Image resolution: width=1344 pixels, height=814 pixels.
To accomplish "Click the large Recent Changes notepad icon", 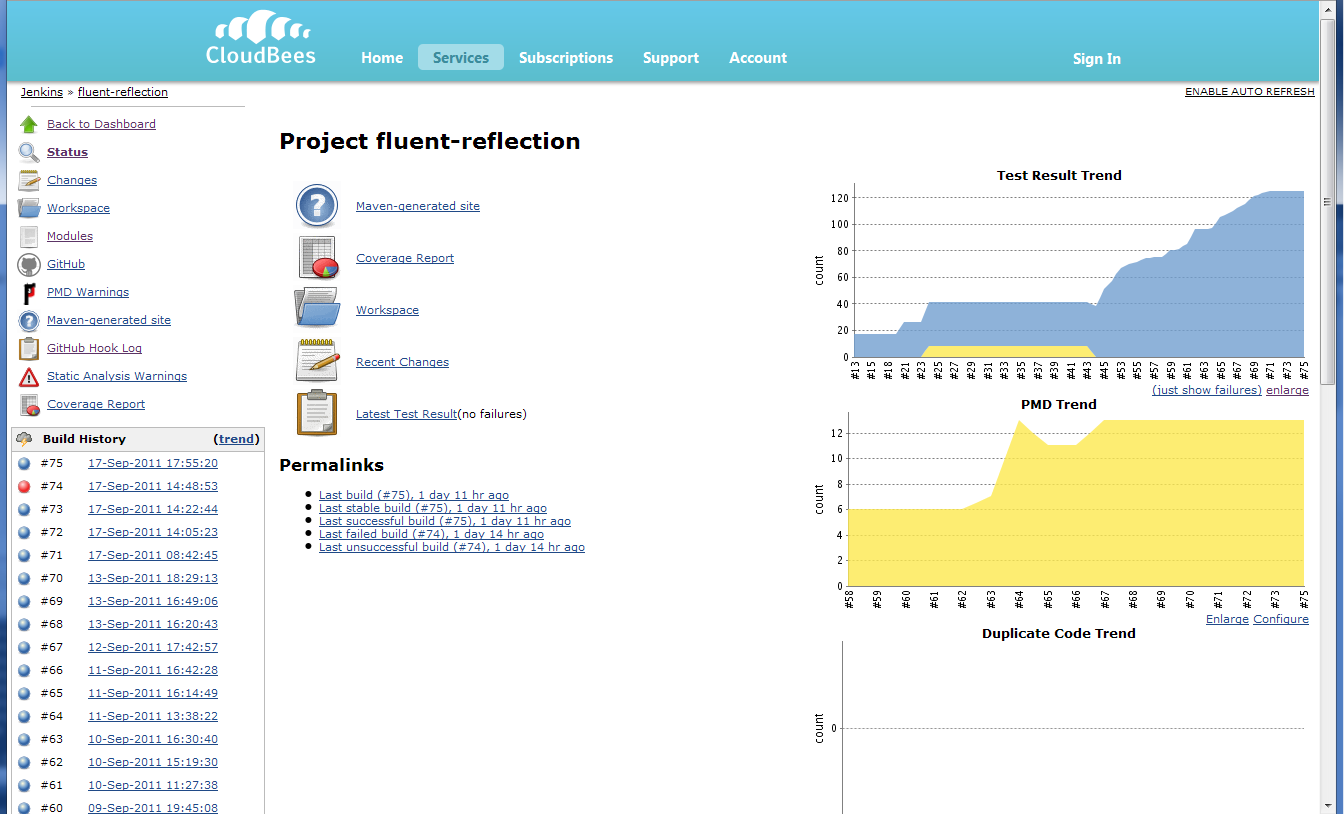I will (x=317, y=362).
